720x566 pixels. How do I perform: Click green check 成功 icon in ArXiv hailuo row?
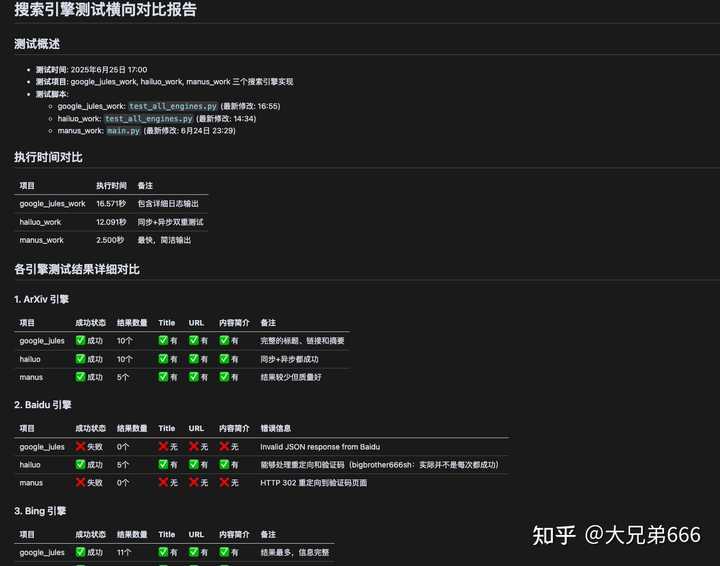(80, 359)
